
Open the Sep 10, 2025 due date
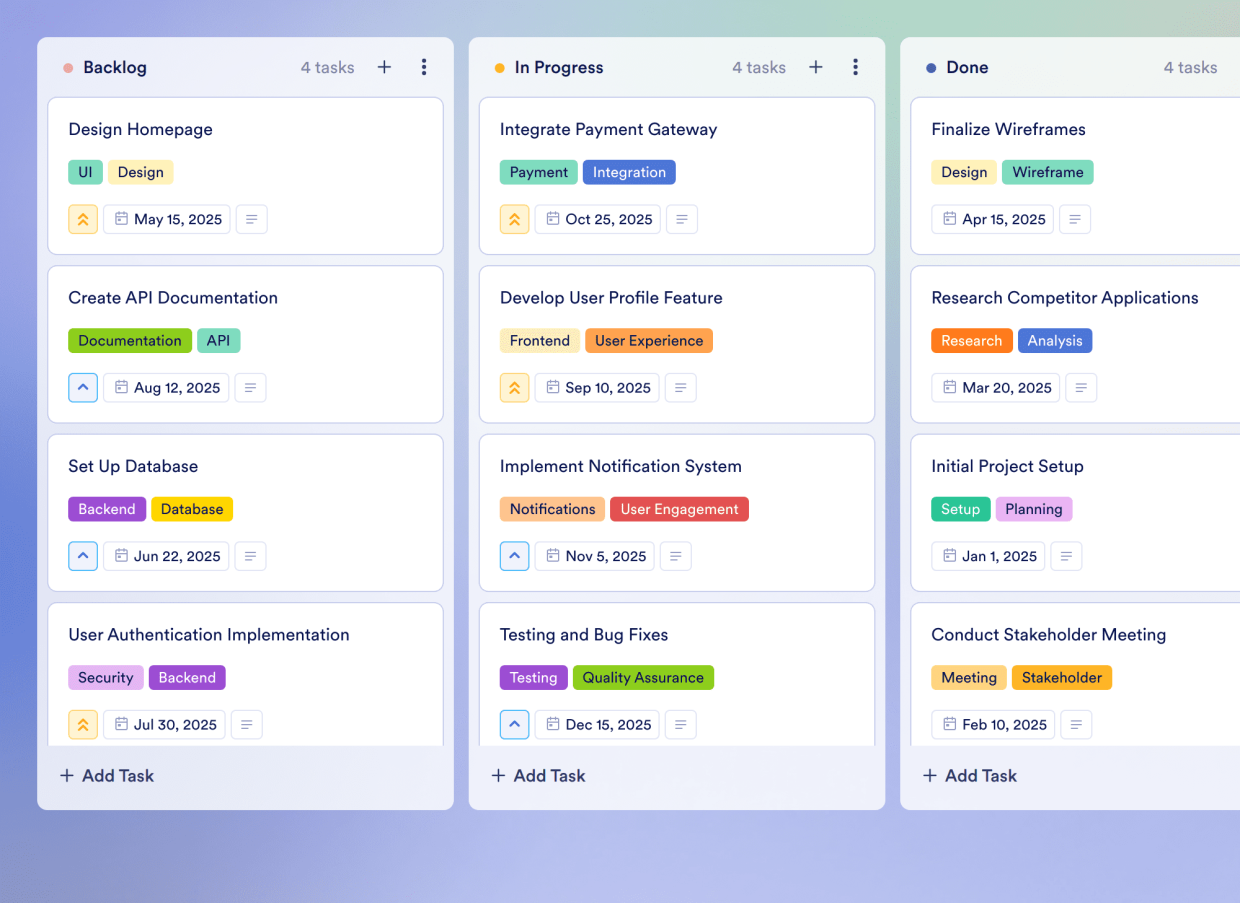click(597, 387)
